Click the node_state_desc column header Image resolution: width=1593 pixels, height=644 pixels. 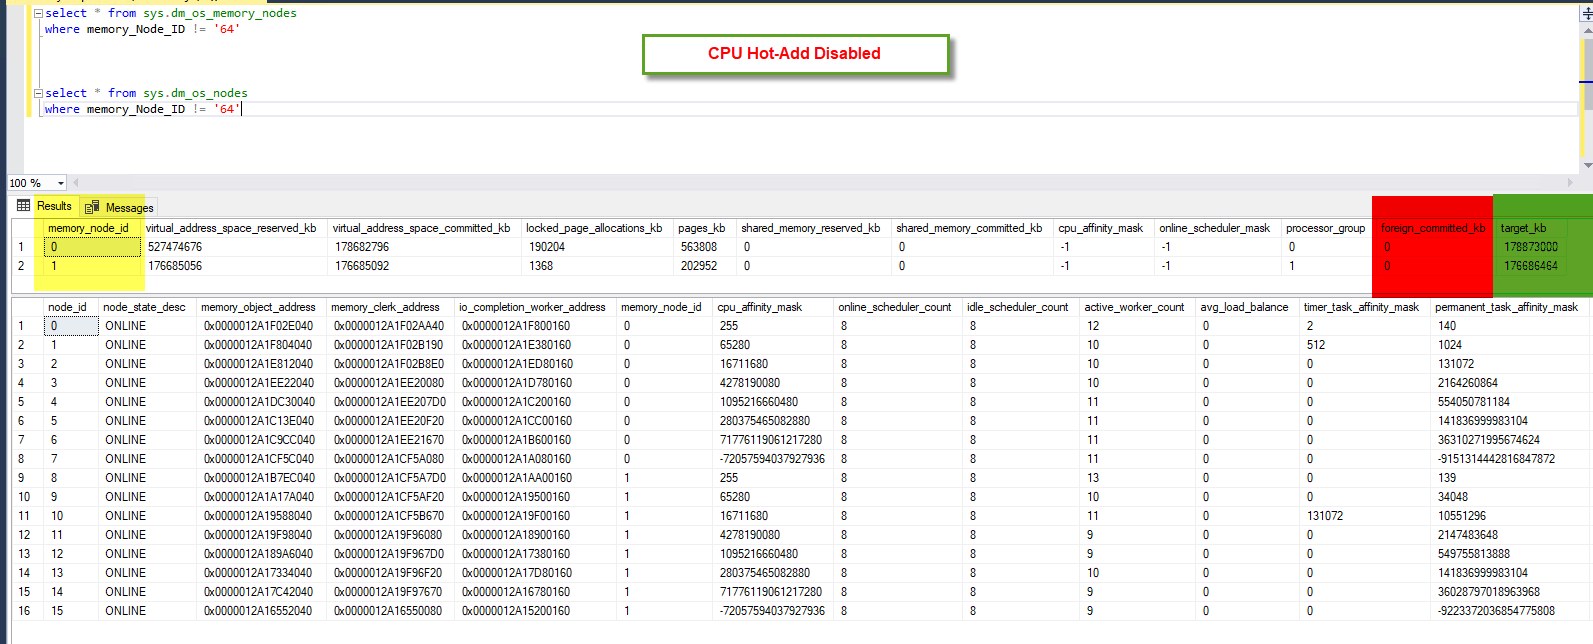[x=144, y=307]
